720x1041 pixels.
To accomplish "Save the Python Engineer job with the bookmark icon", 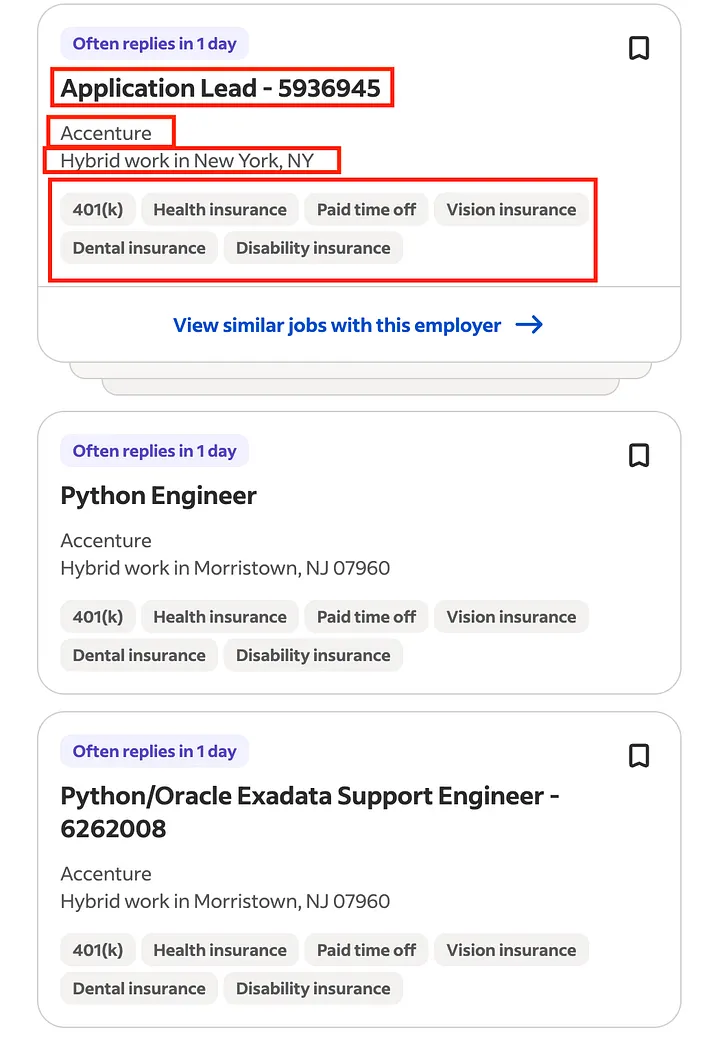I will (x=639, y=455).
